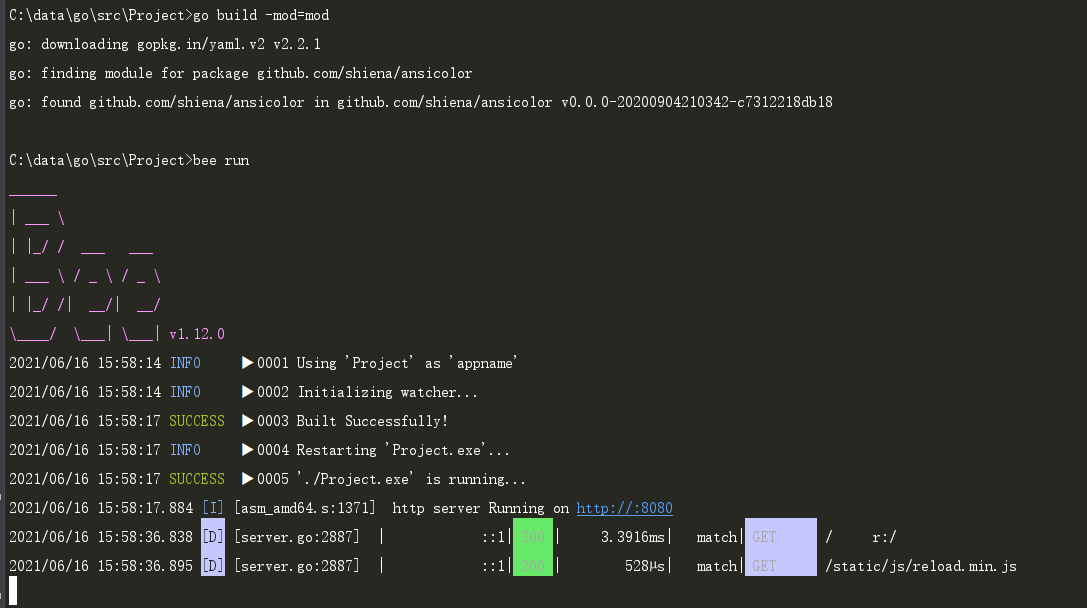Click the /static/js/reload.min.js path
Viewport: 1087px width, 608px height.
coord(921,566)
